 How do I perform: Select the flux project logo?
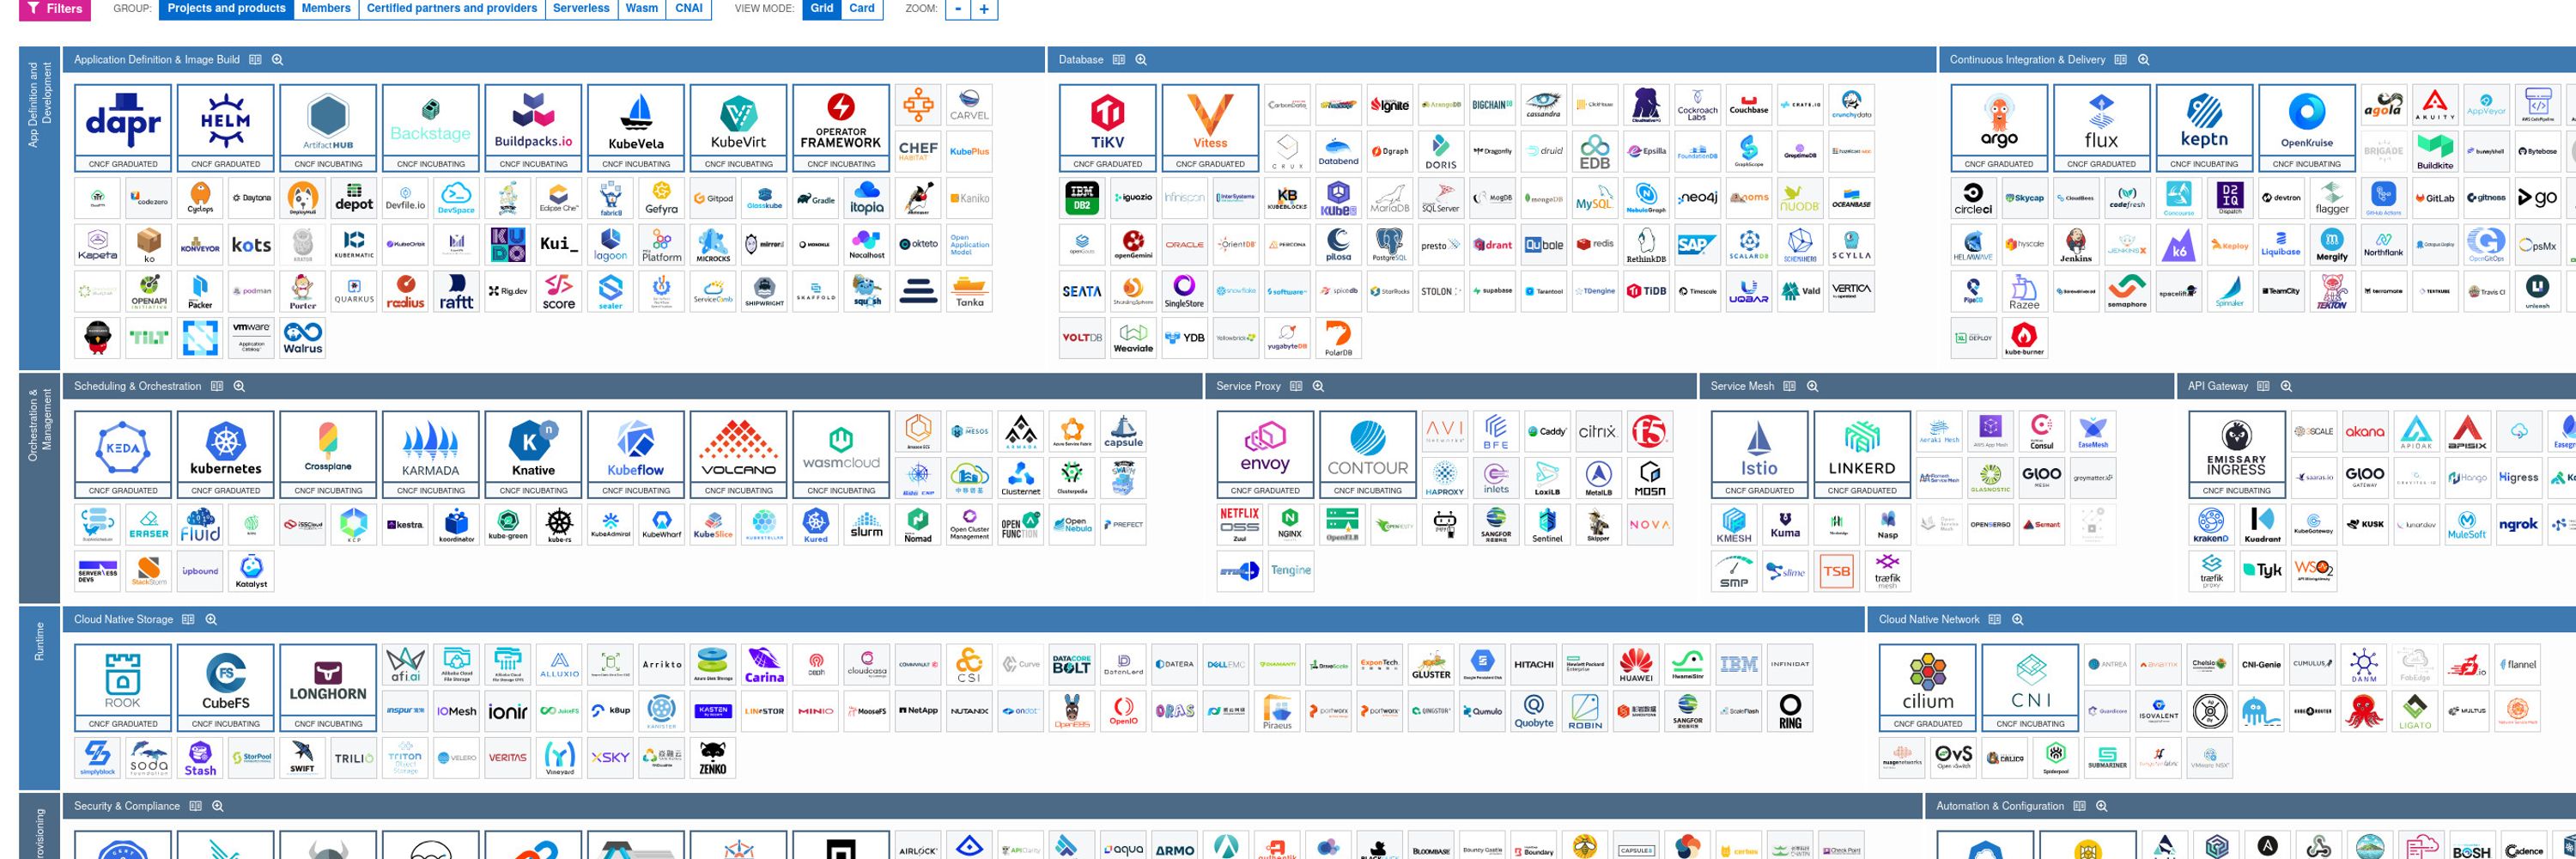[2102, 128]
